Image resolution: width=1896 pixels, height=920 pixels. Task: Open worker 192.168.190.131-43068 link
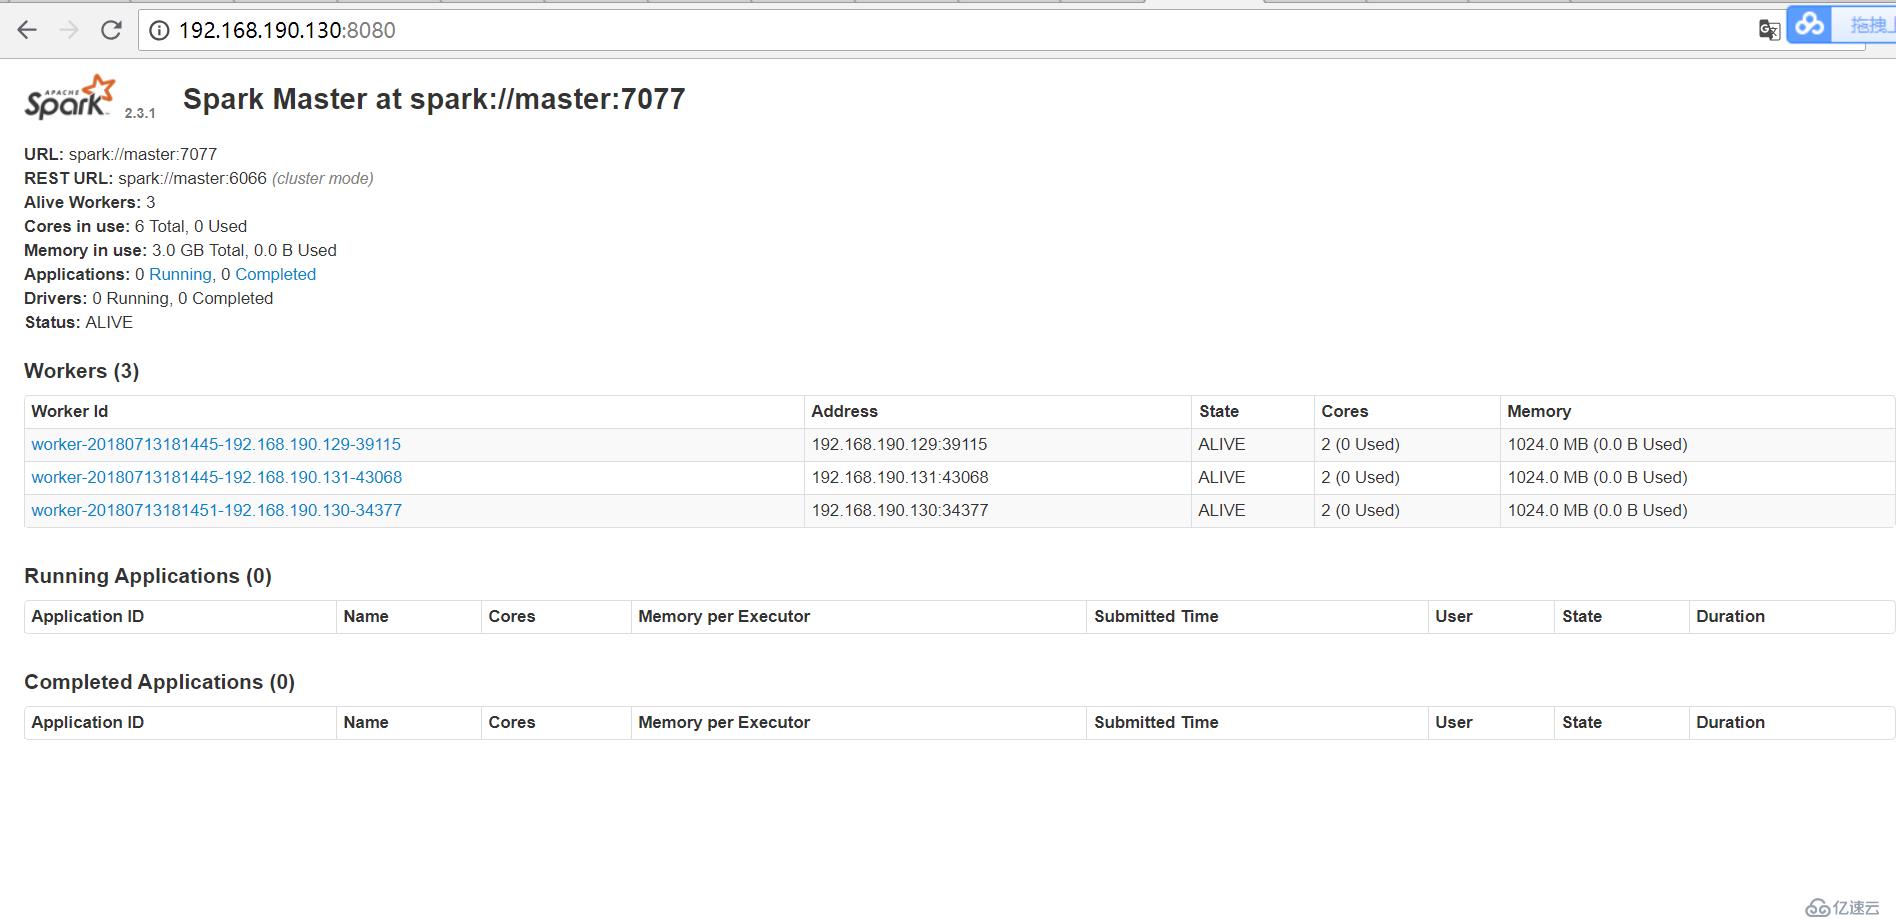click(216, 477)
